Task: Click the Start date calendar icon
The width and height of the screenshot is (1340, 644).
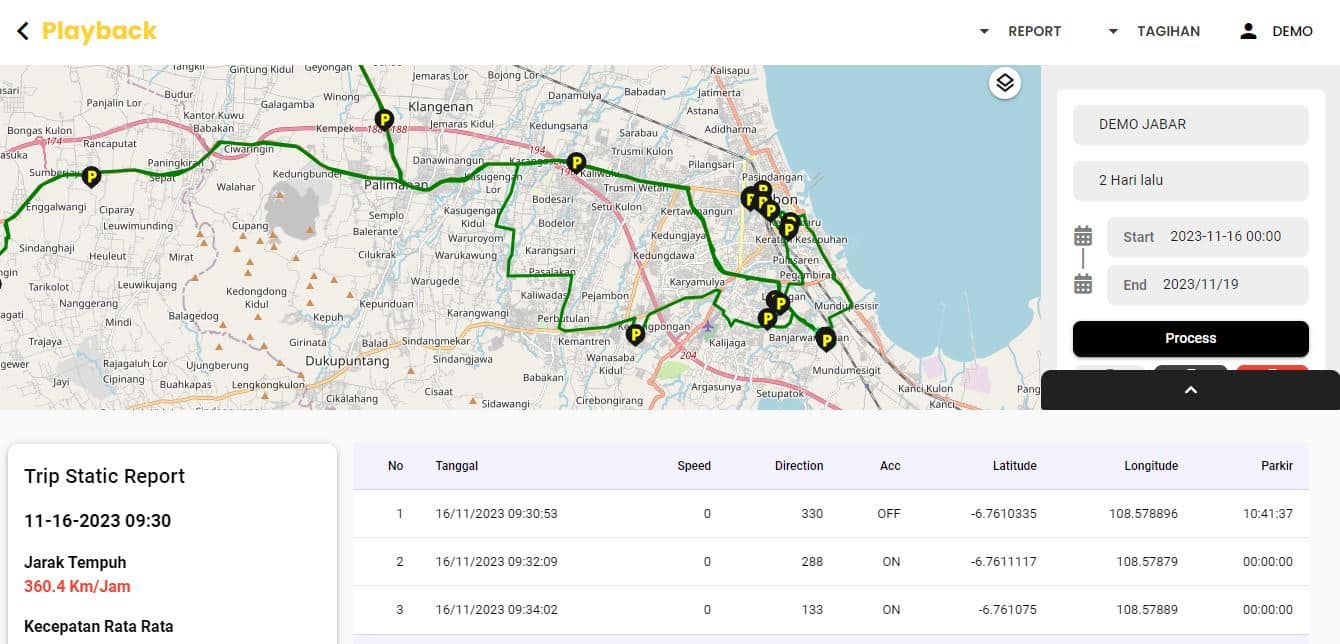Action: point(1083,237)
